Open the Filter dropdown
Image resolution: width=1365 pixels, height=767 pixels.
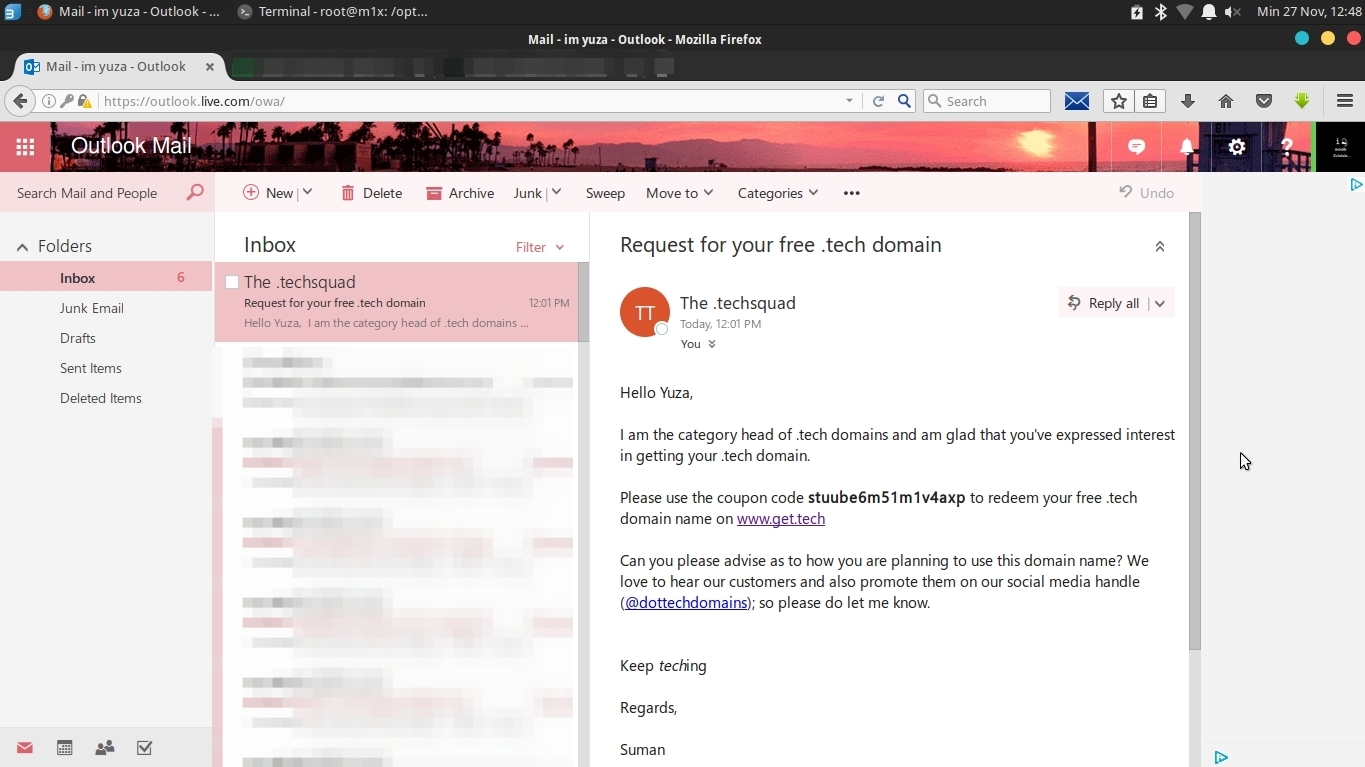tap(540, 247)
